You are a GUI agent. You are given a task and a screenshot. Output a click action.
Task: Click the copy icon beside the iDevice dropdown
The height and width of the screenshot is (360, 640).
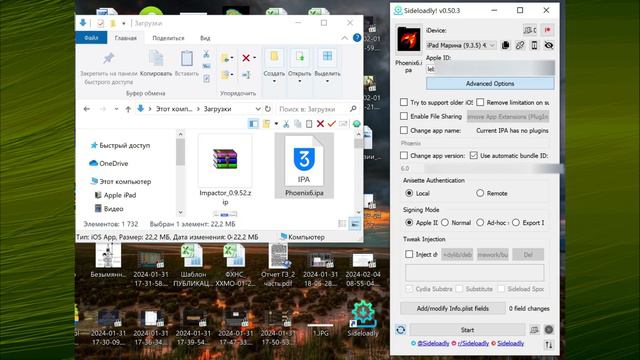[x=505, y=45]
